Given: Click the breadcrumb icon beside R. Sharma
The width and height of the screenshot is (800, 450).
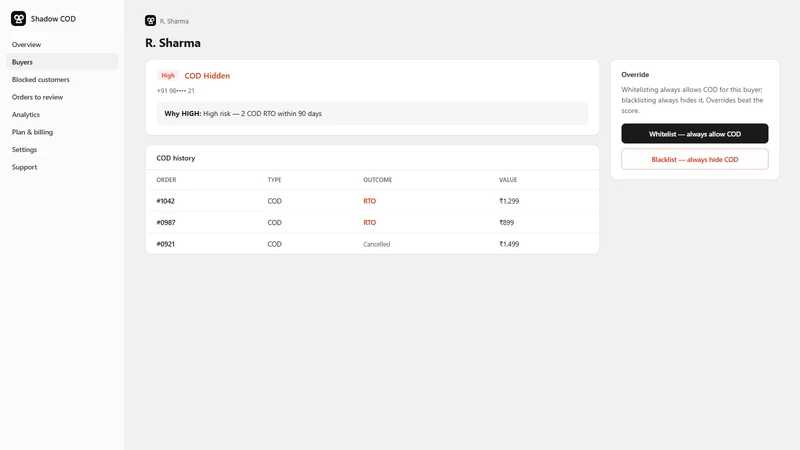Looking at the screenshot, I should tap(151, 20).
